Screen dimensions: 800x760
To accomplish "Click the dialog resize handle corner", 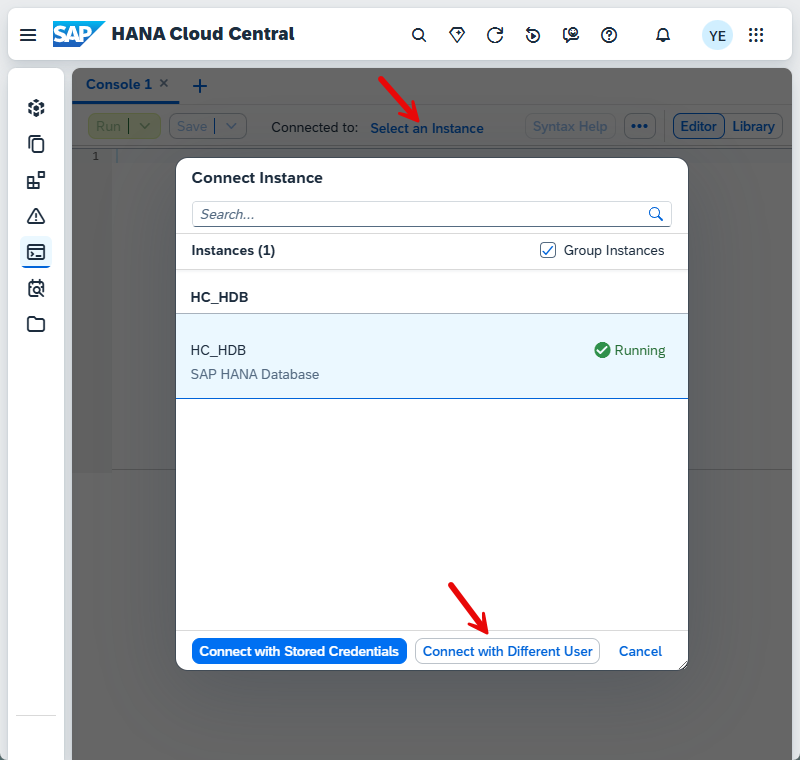I will [x=683, y=665].
